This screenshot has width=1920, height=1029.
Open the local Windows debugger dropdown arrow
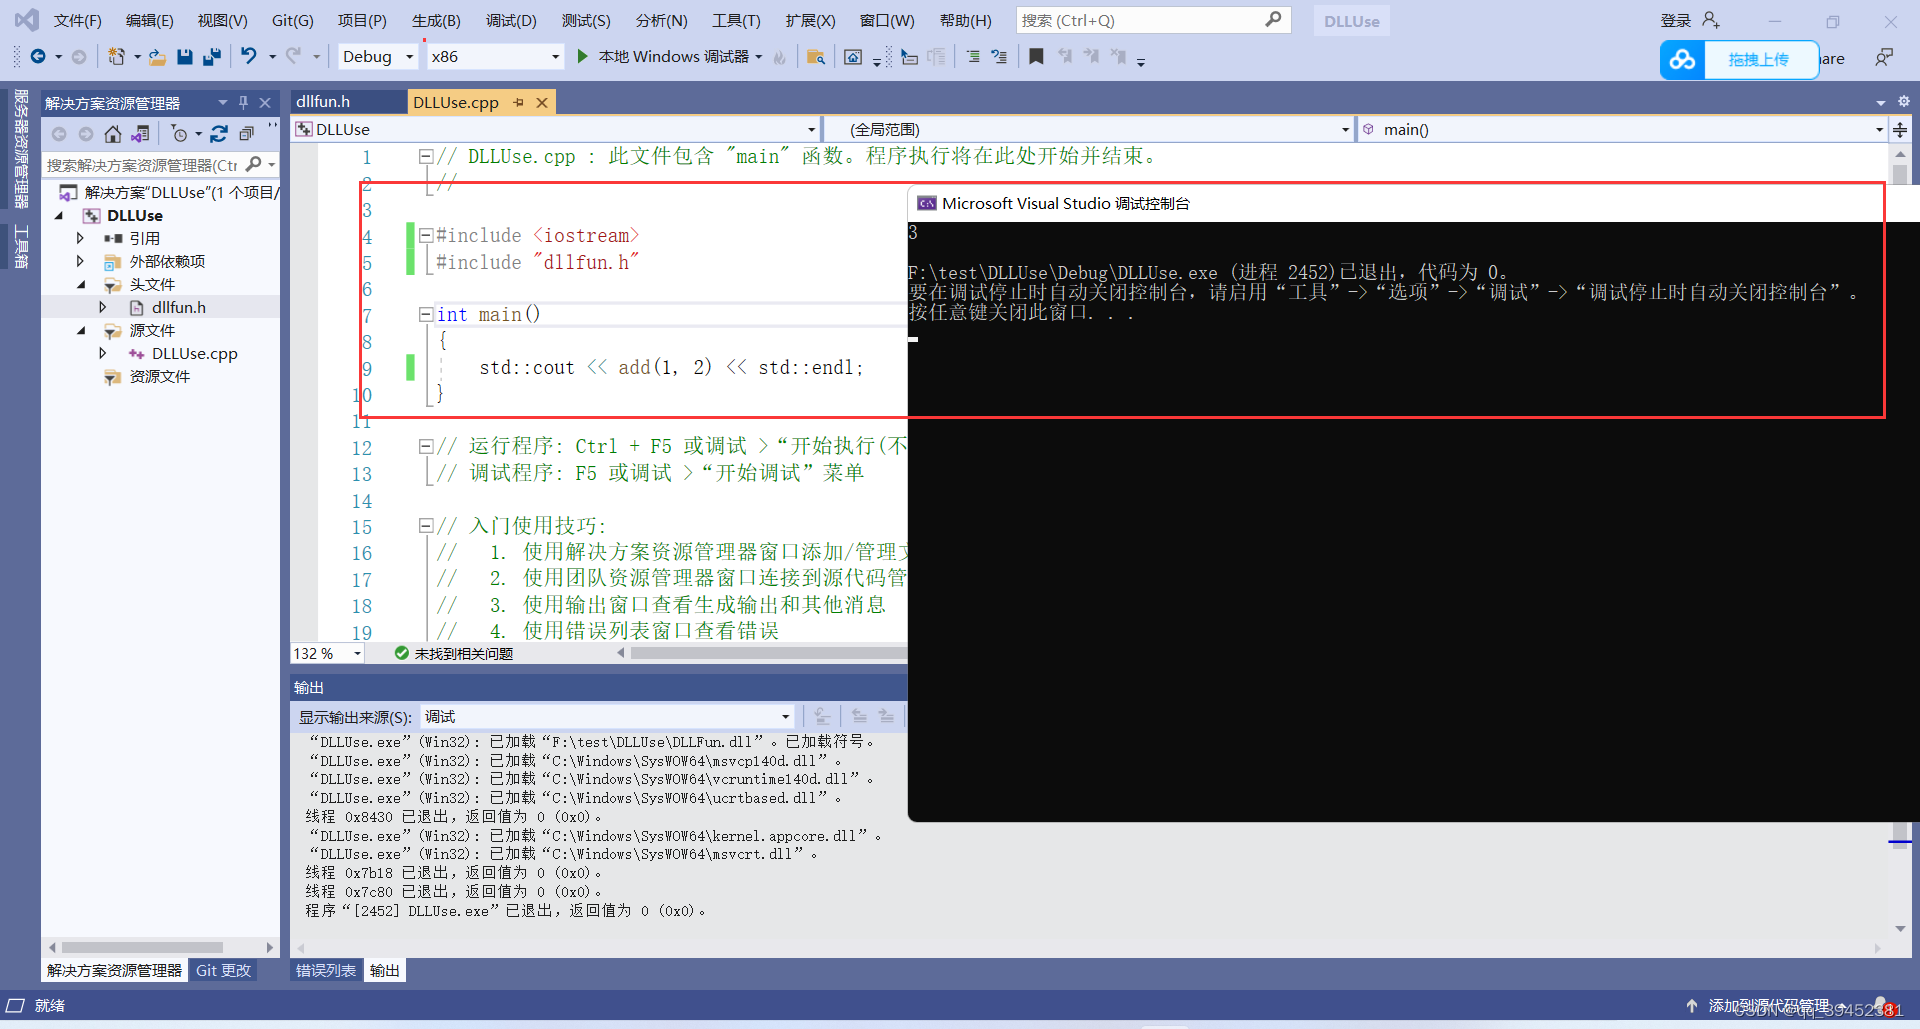[x=759, y=57]
